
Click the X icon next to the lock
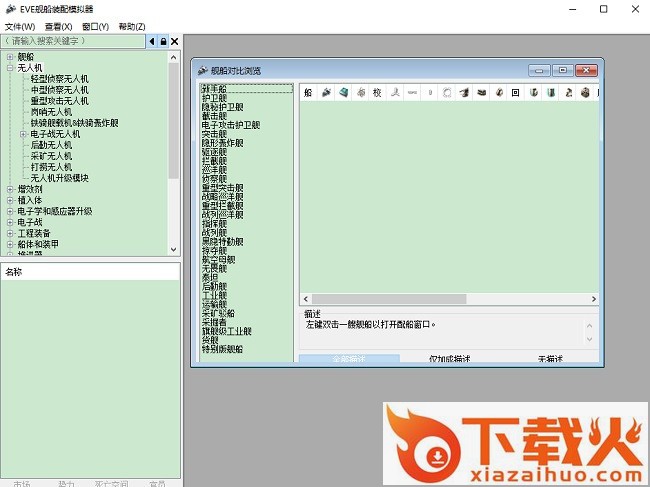tap(175, 41)
